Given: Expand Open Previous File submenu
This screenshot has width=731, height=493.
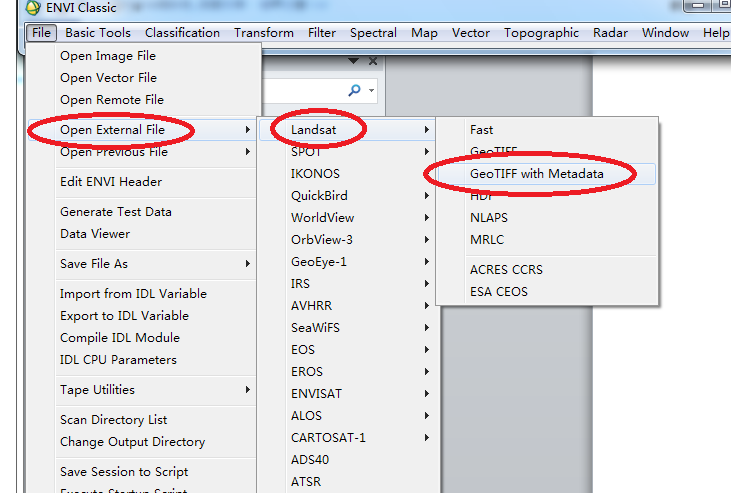Looking at the screenshot, I should pyautogui.click(x=143, y=152).
